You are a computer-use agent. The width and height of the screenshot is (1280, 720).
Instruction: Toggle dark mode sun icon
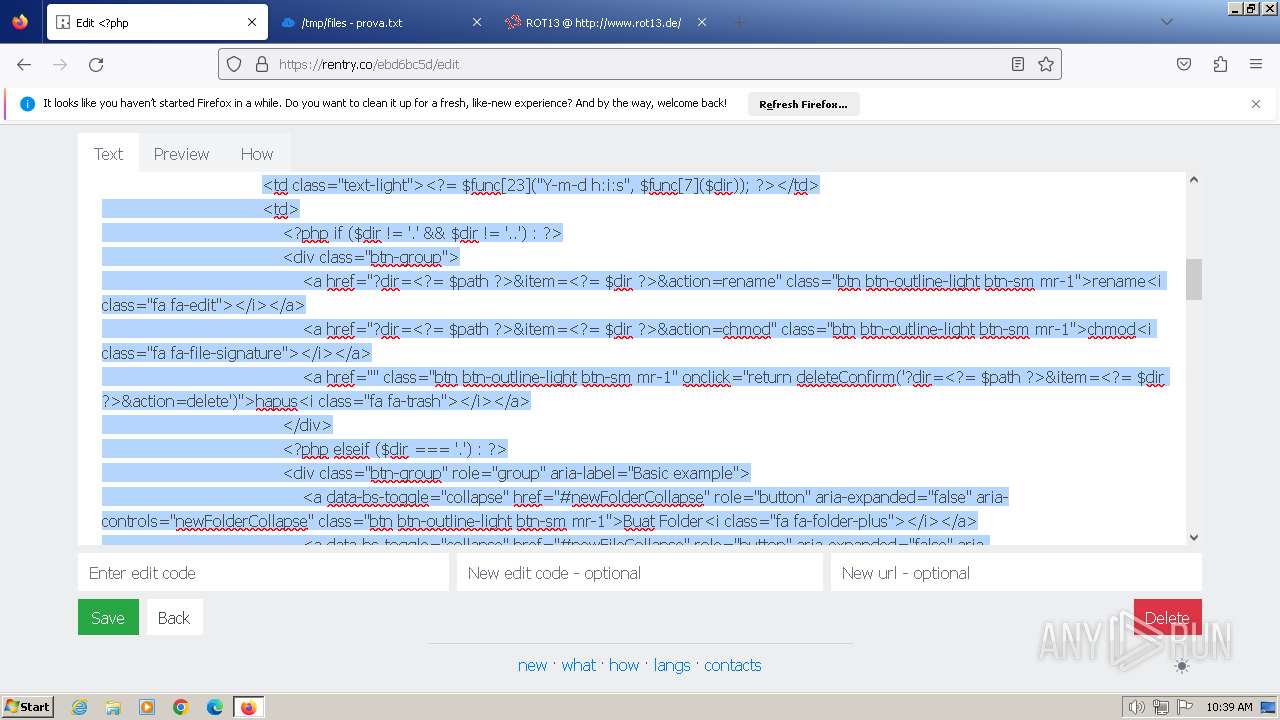(1182, 666)
